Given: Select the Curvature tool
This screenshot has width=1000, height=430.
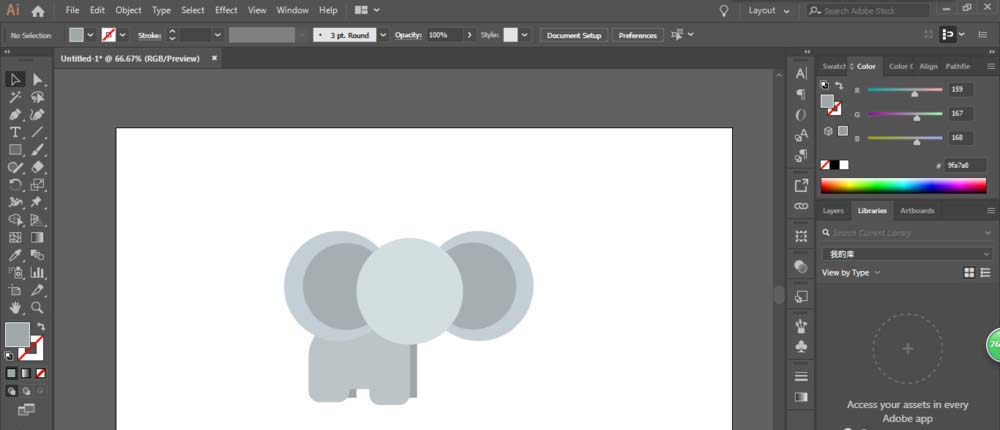Looking at the screenshot, I should click(x=38, y=115).
